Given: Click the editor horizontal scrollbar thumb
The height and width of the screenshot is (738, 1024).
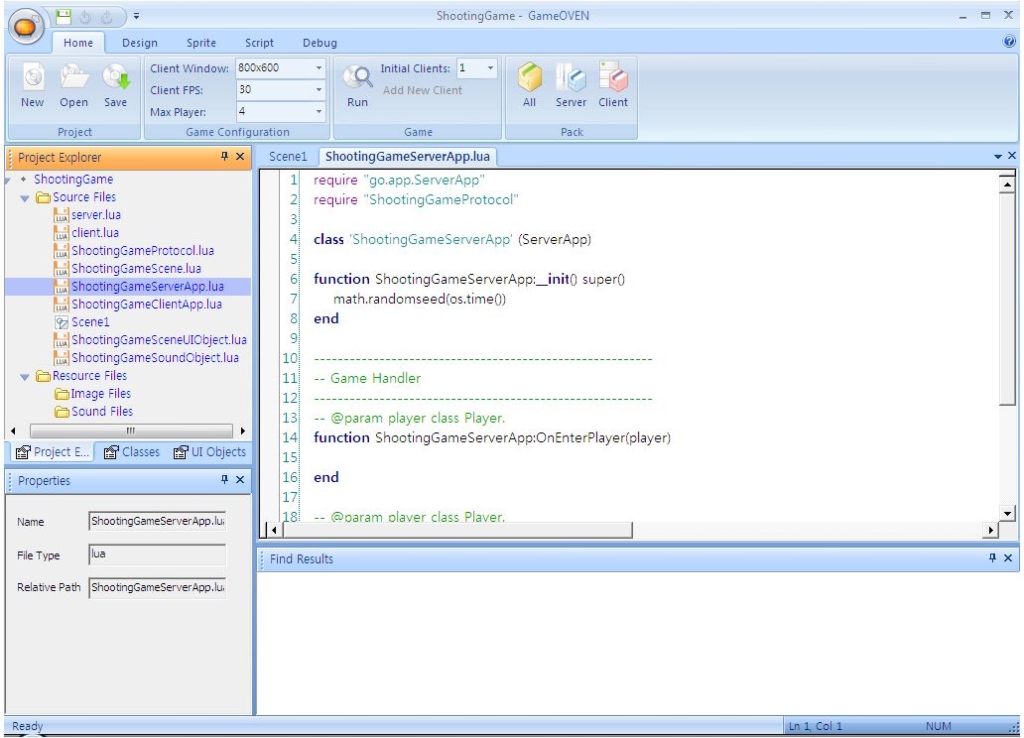Looking at the screenshot, I should click(x=457, y=530).
